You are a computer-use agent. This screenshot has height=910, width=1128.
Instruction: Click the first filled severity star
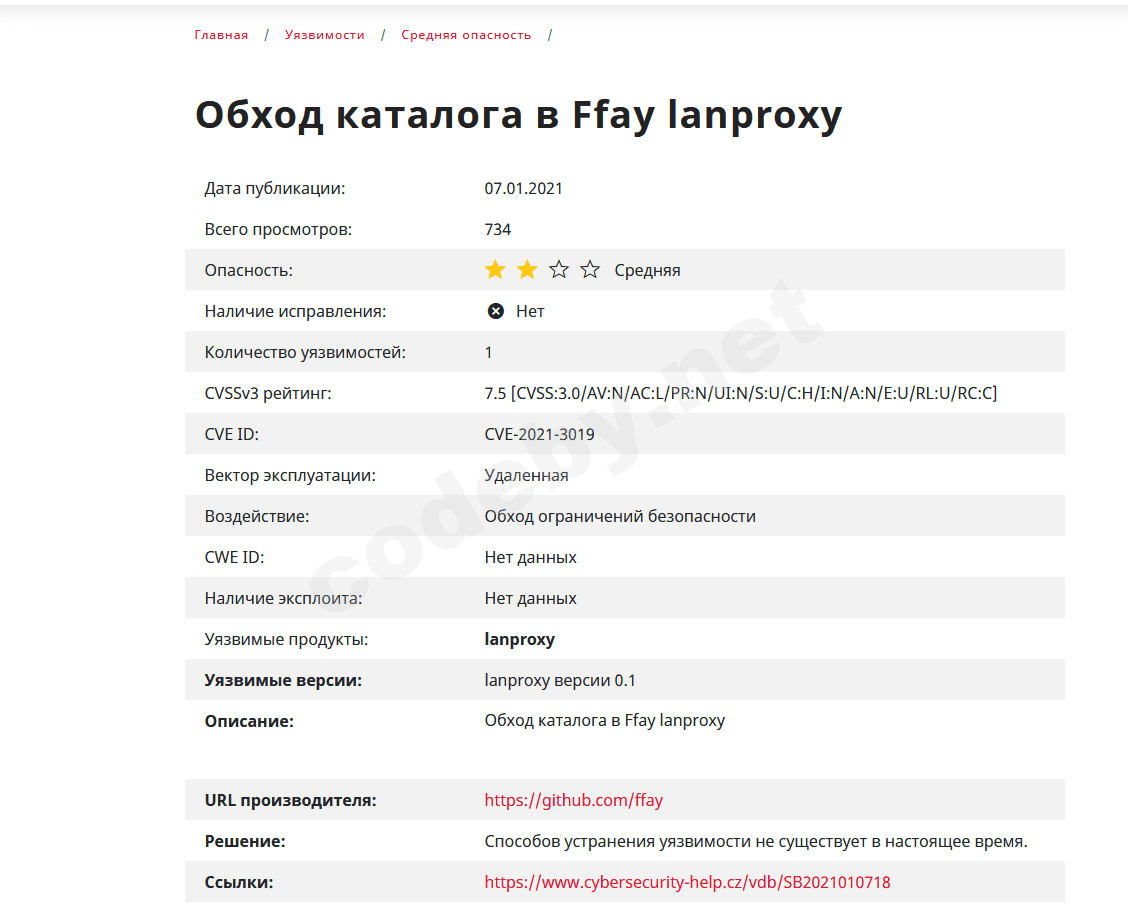pyautogui.click(x=495, y=270)
